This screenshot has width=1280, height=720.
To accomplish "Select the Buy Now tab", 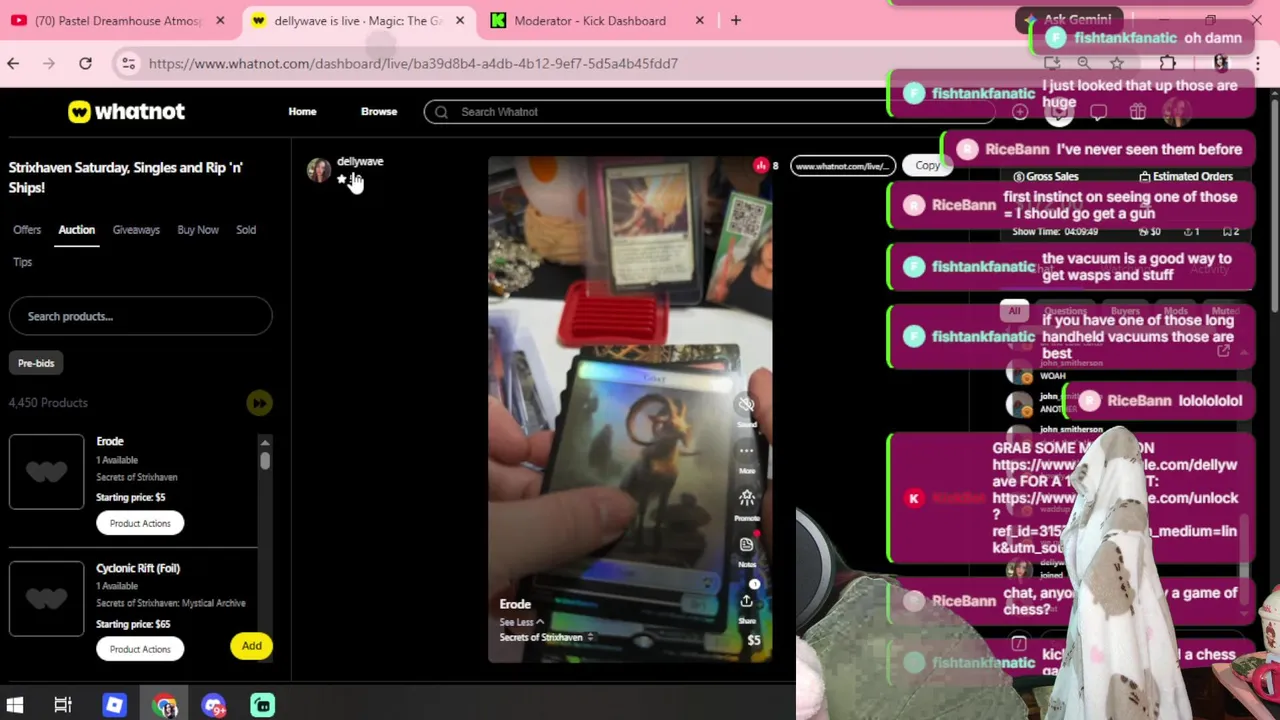I will click(x=198, y=230).
